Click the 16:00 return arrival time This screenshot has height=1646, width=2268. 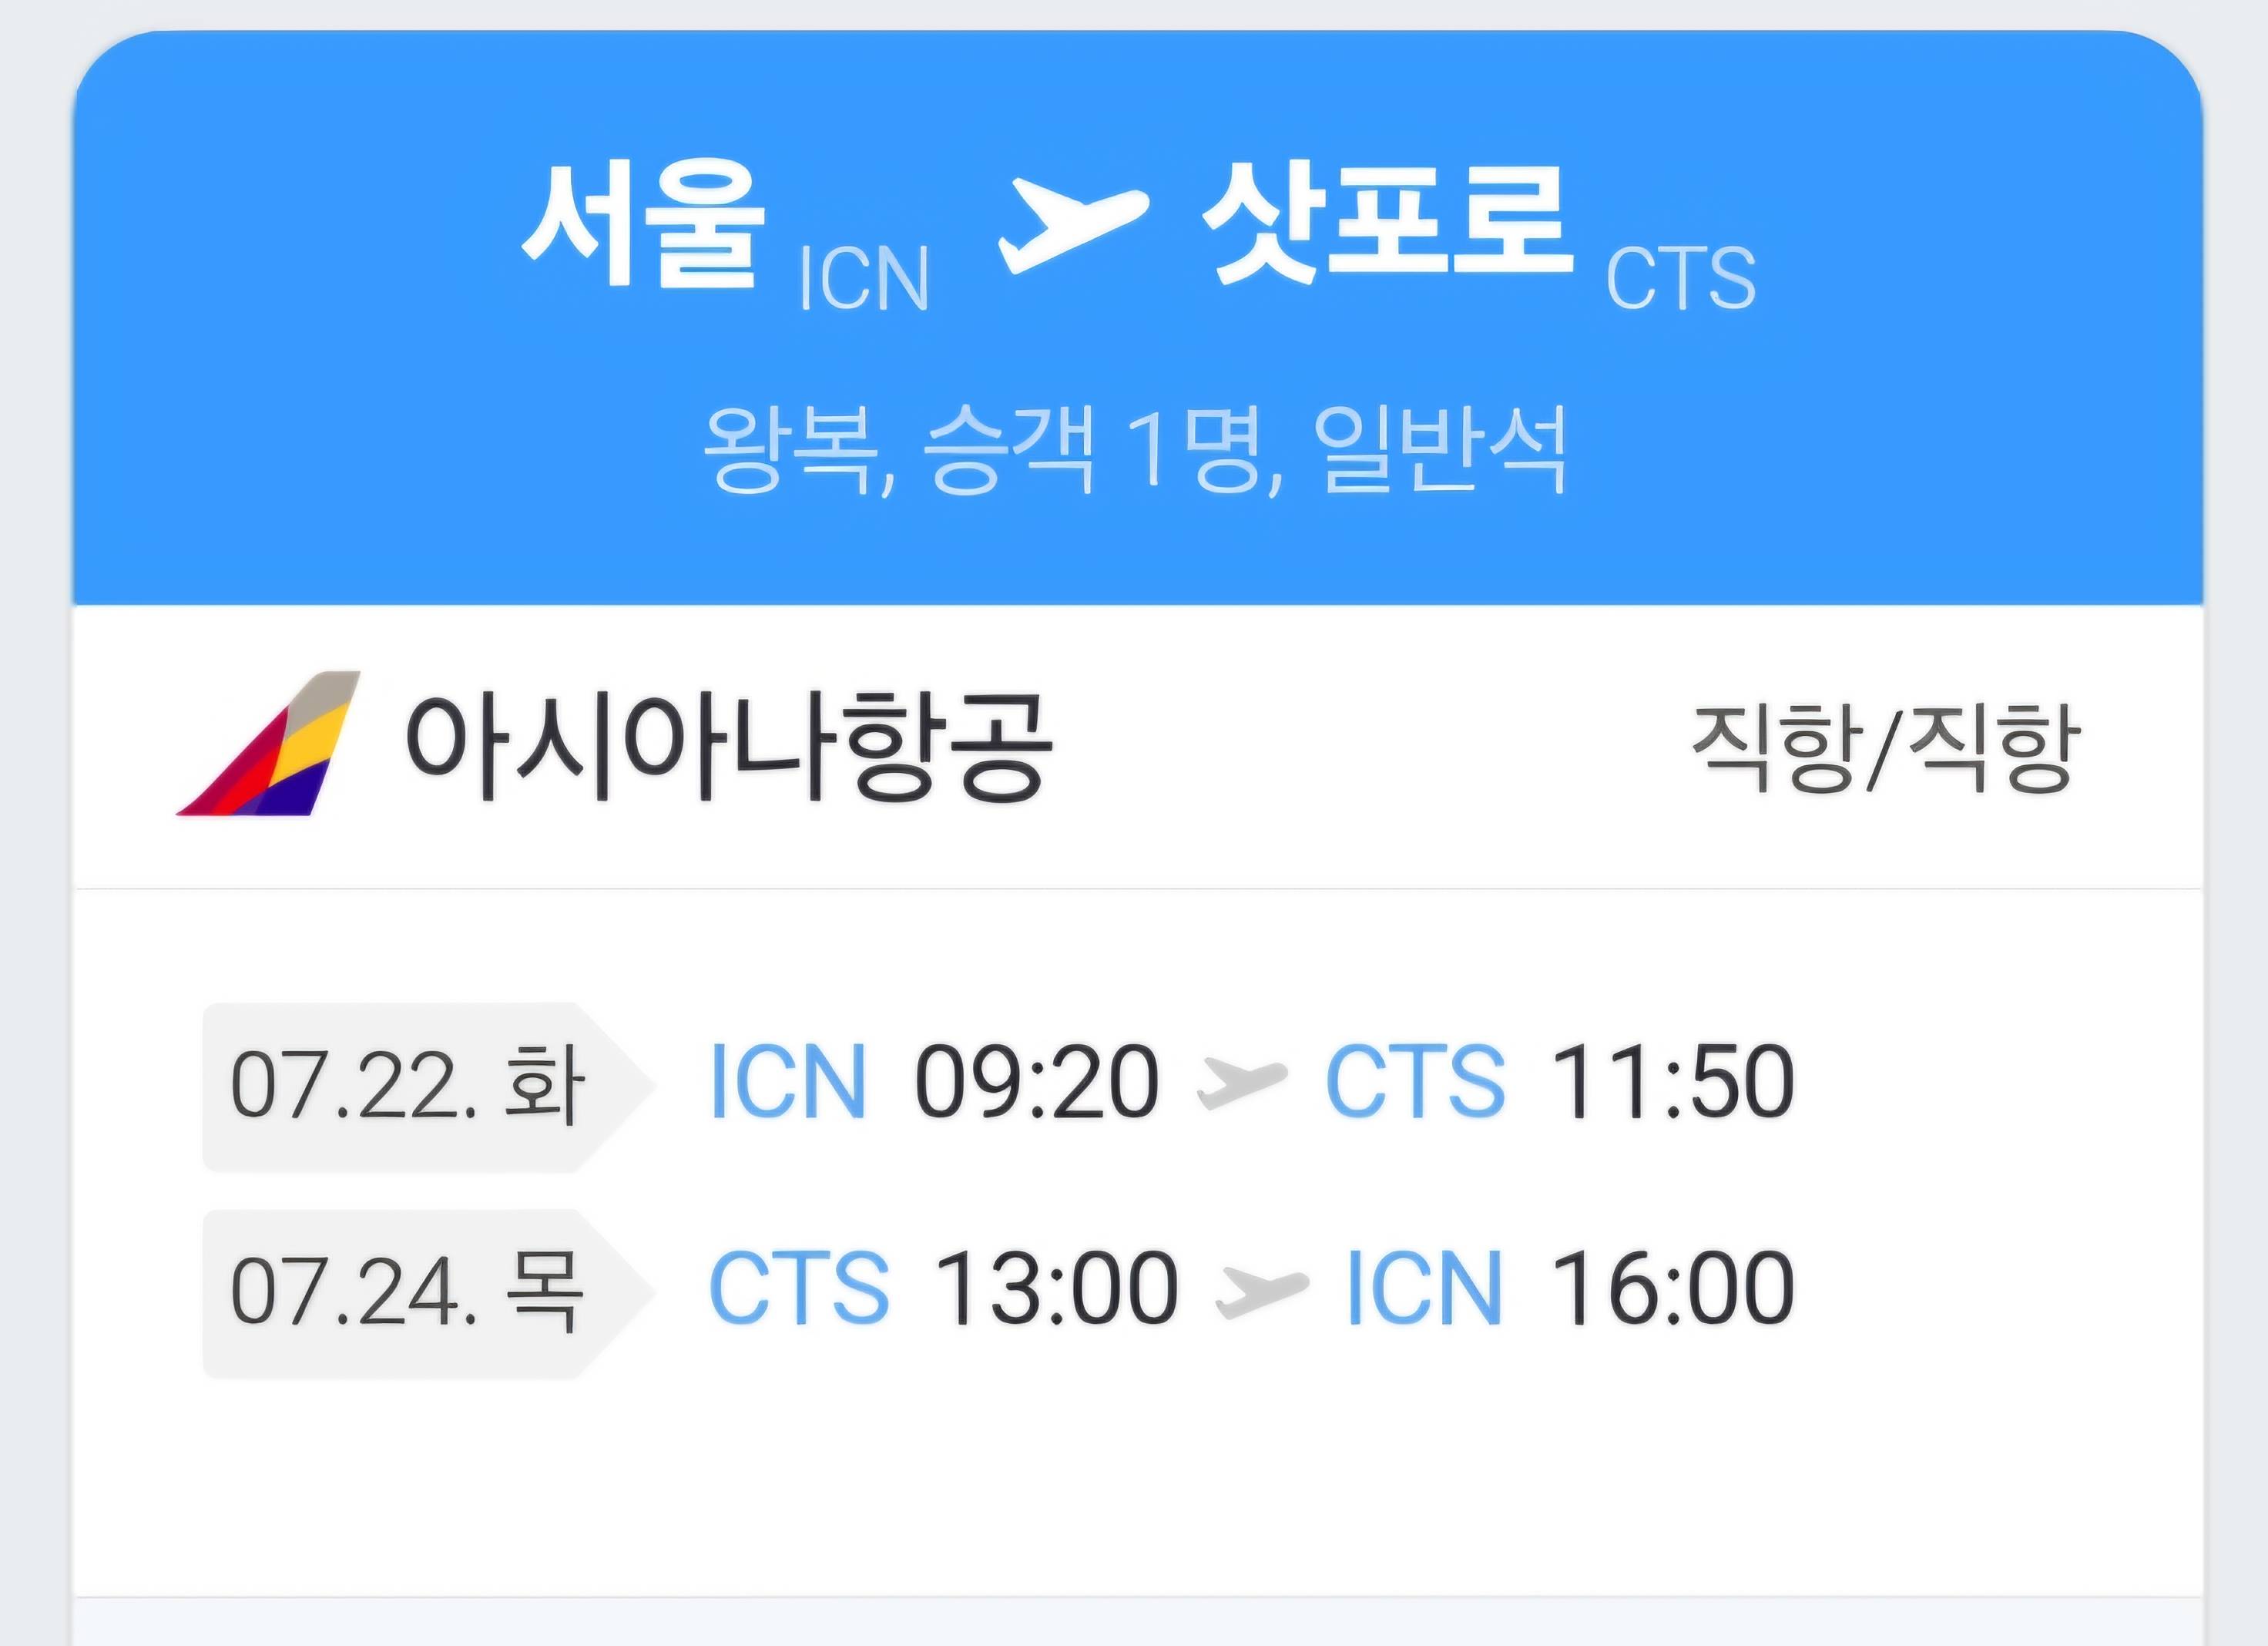[1672, 1288]
